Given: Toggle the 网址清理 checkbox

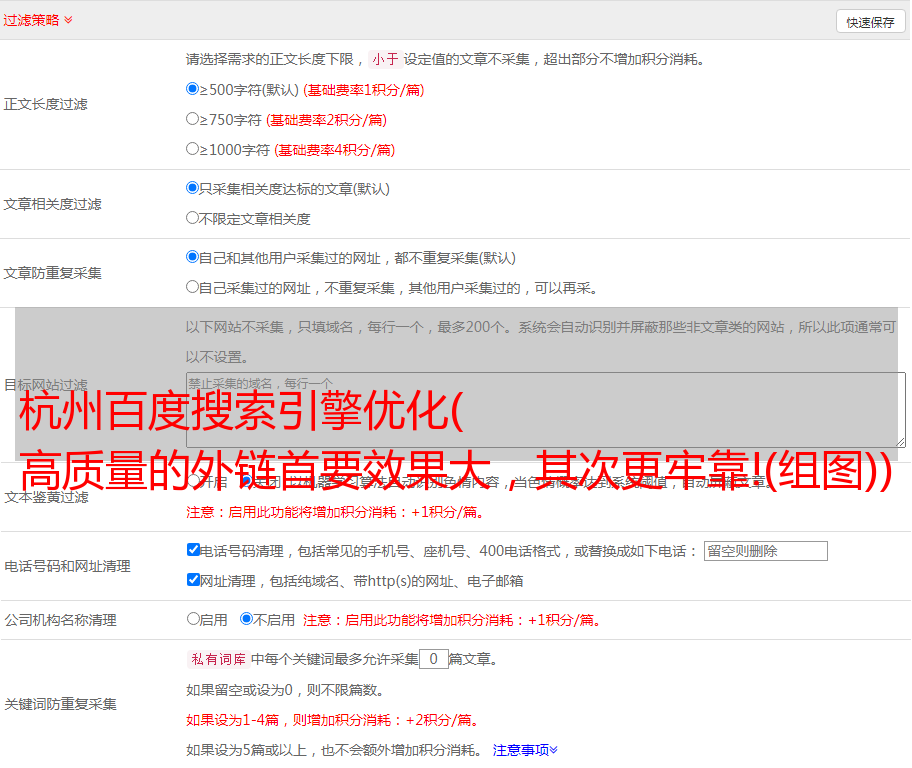Looking at the screenshot, I should (193, 579).
